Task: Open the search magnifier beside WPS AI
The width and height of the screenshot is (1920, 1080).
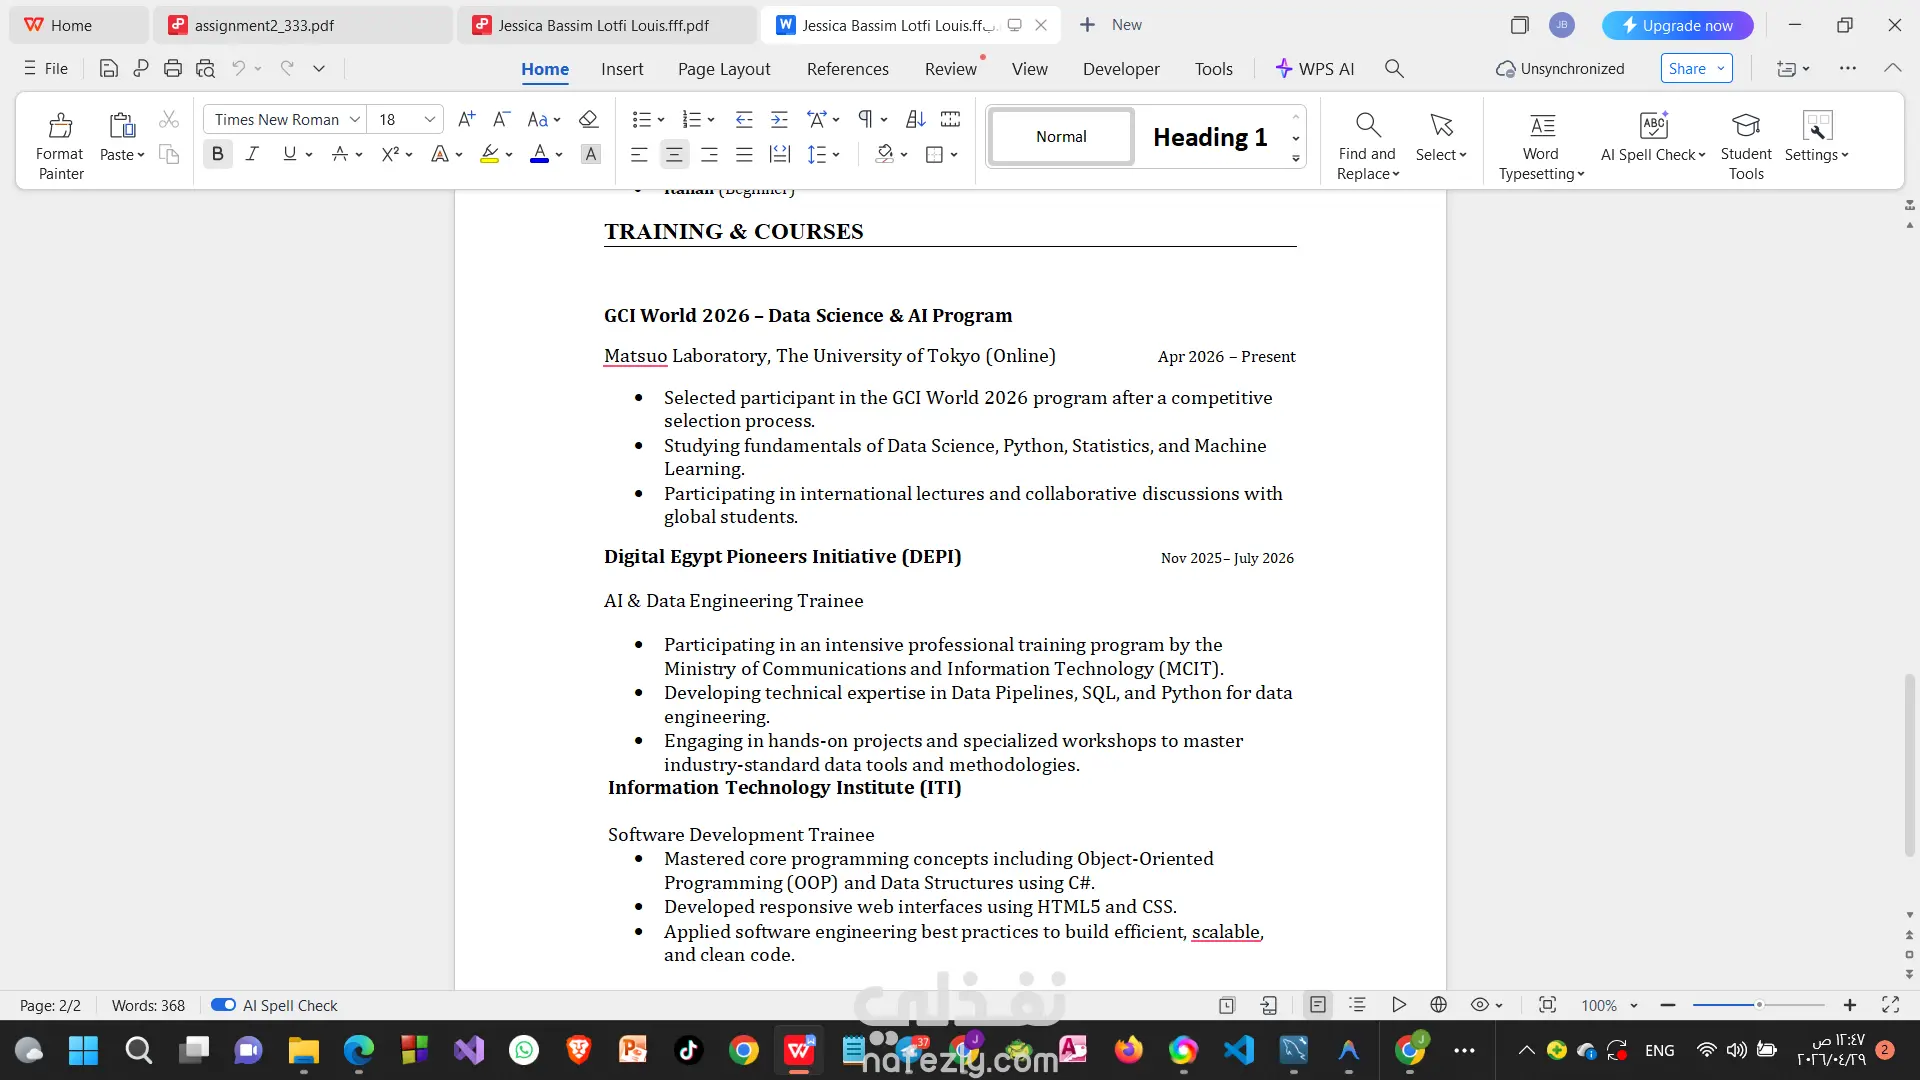Action: [x=1394, y=69]
